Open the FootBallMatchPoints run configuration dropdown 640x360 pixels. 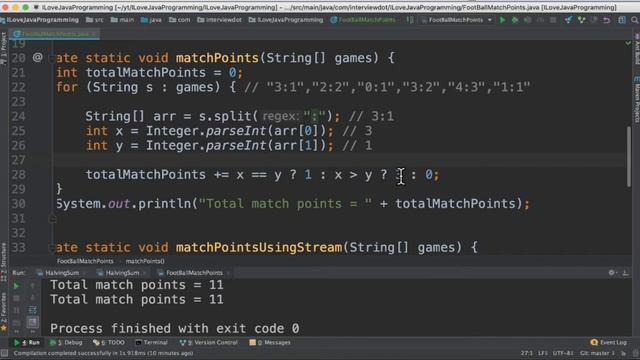coord(456,20)
